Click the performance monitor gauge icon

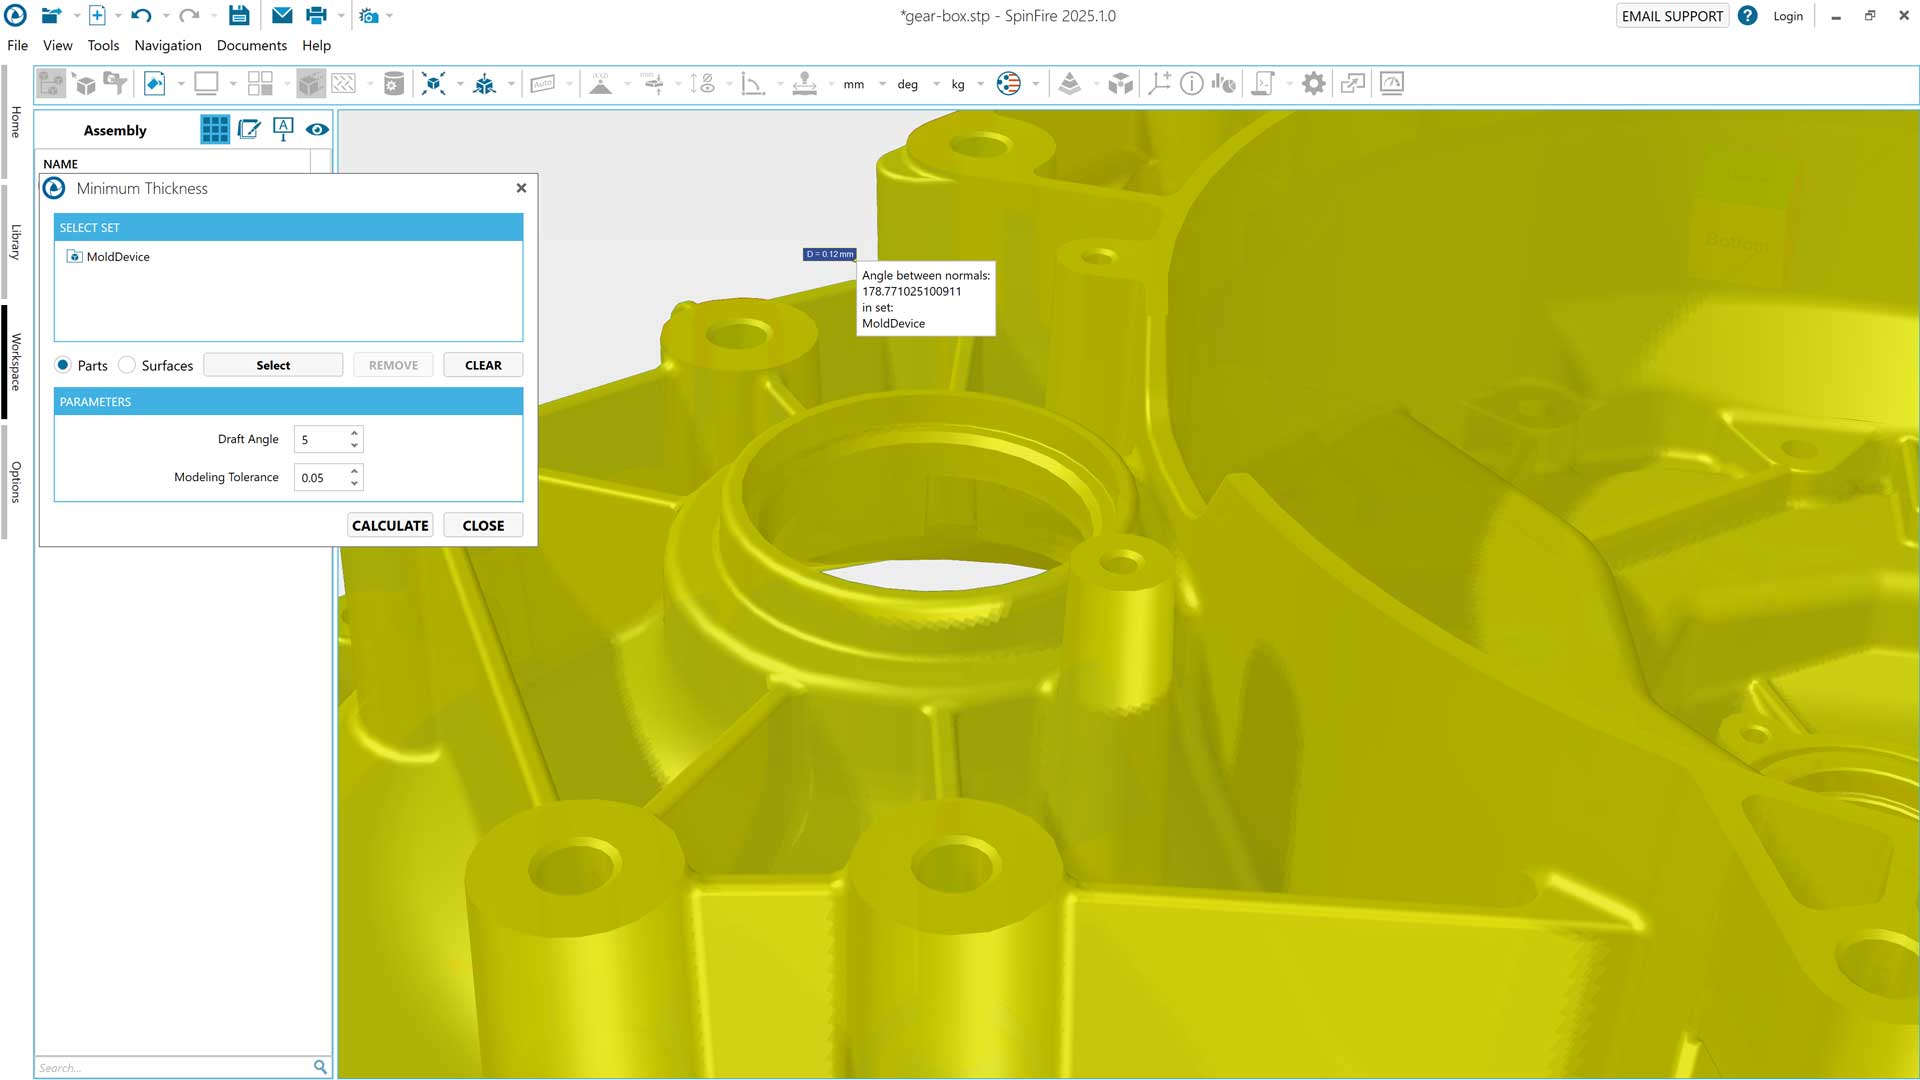coord(1391,84)
